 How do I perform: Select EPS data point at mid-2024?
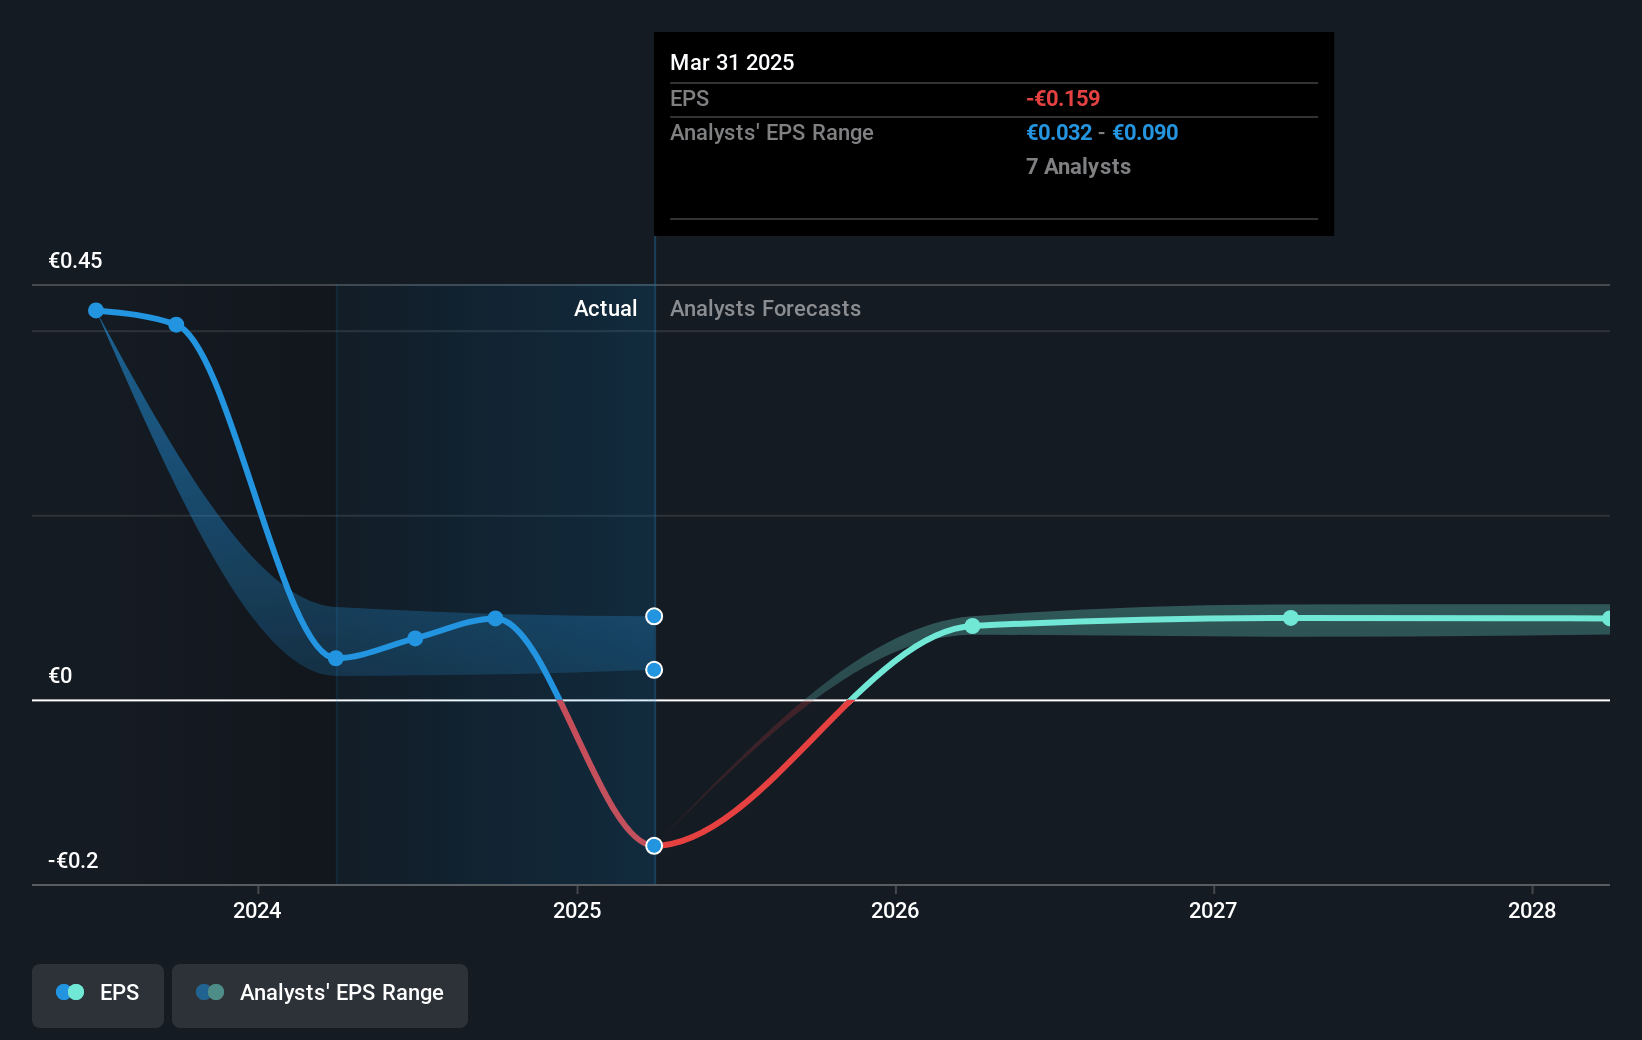(x=415, y=638)
